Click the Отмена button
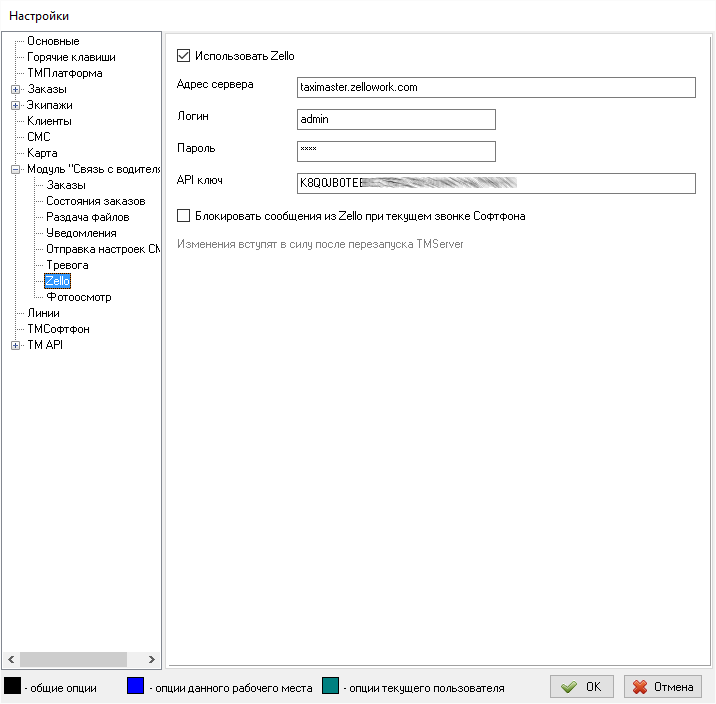The width and height of the screenshot is (716, 704). (663, 687)
